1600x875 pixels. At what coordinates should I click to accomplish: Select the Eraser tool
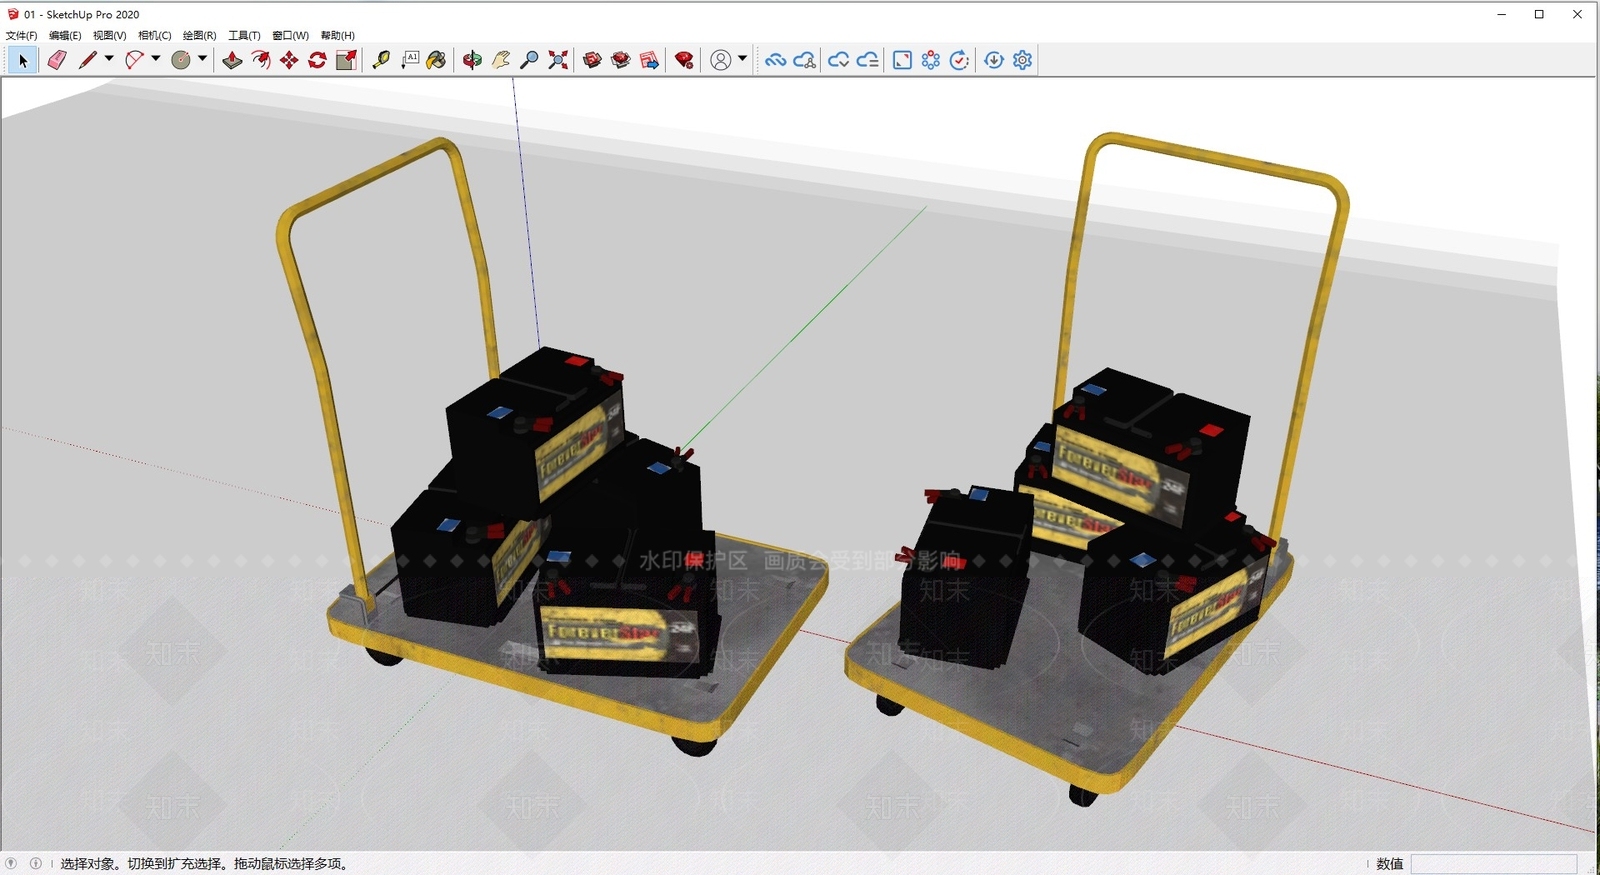click(x=57, y=60)
